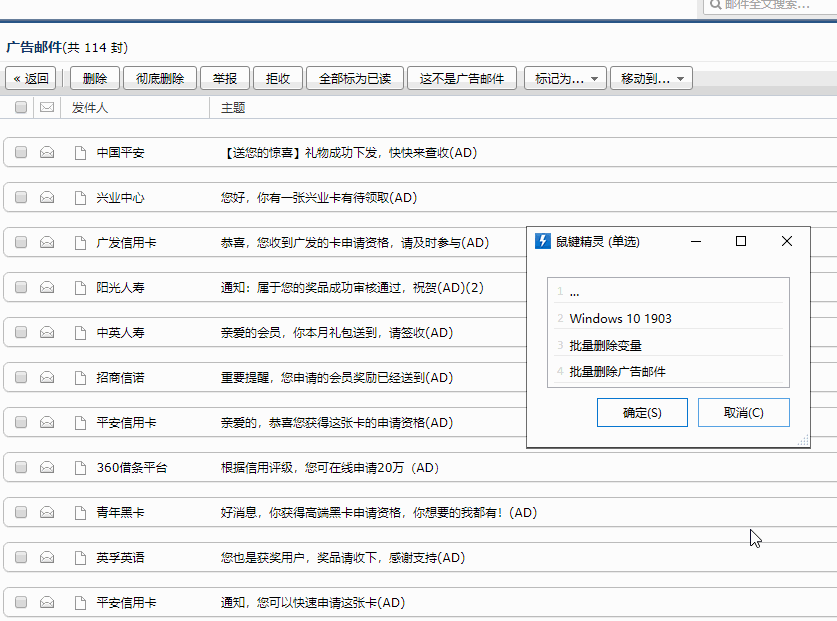Select the Windows 10 1903 option
The width and height of the screenshot is (837, 621).
coord(668,318)
